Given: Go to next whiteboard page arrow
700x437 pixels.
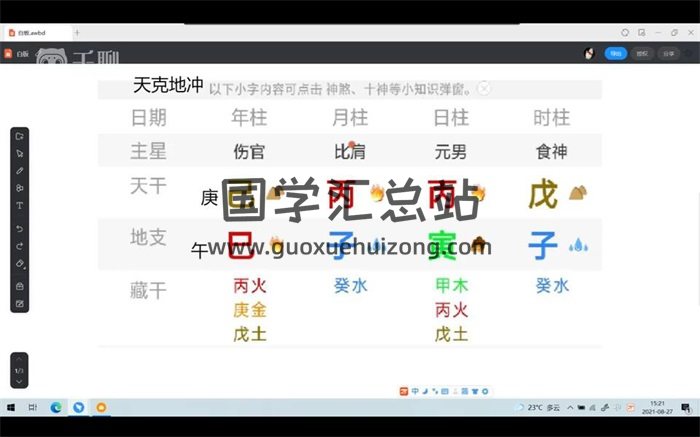Looking at the screenshot, I should (19, 382).
